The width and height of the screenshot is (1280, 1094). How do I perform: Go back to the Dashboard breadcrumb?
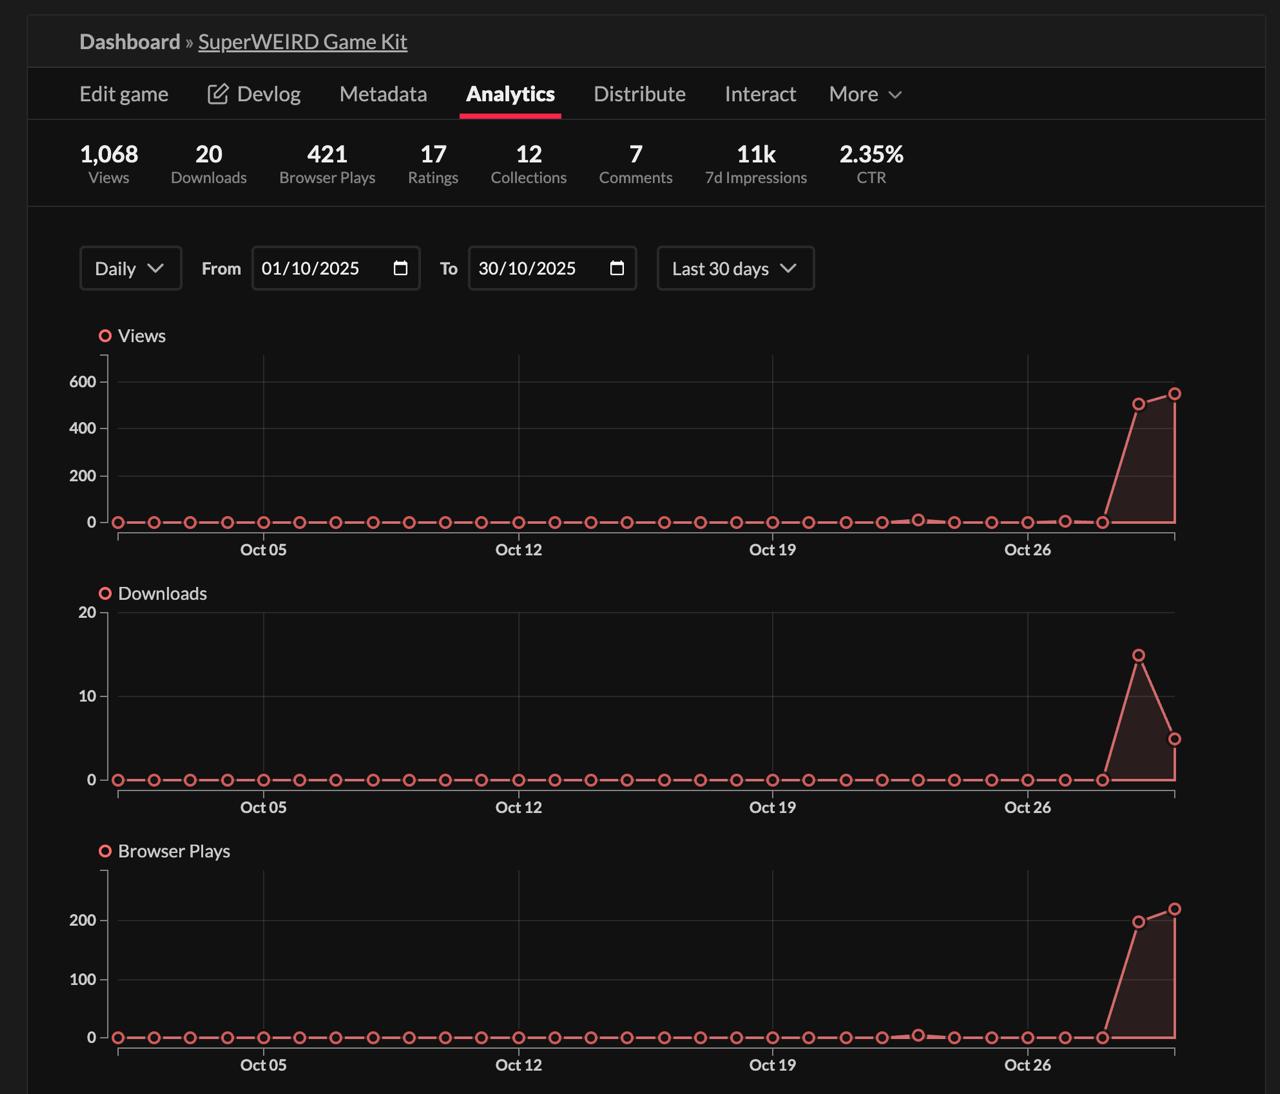pos(130,41)
